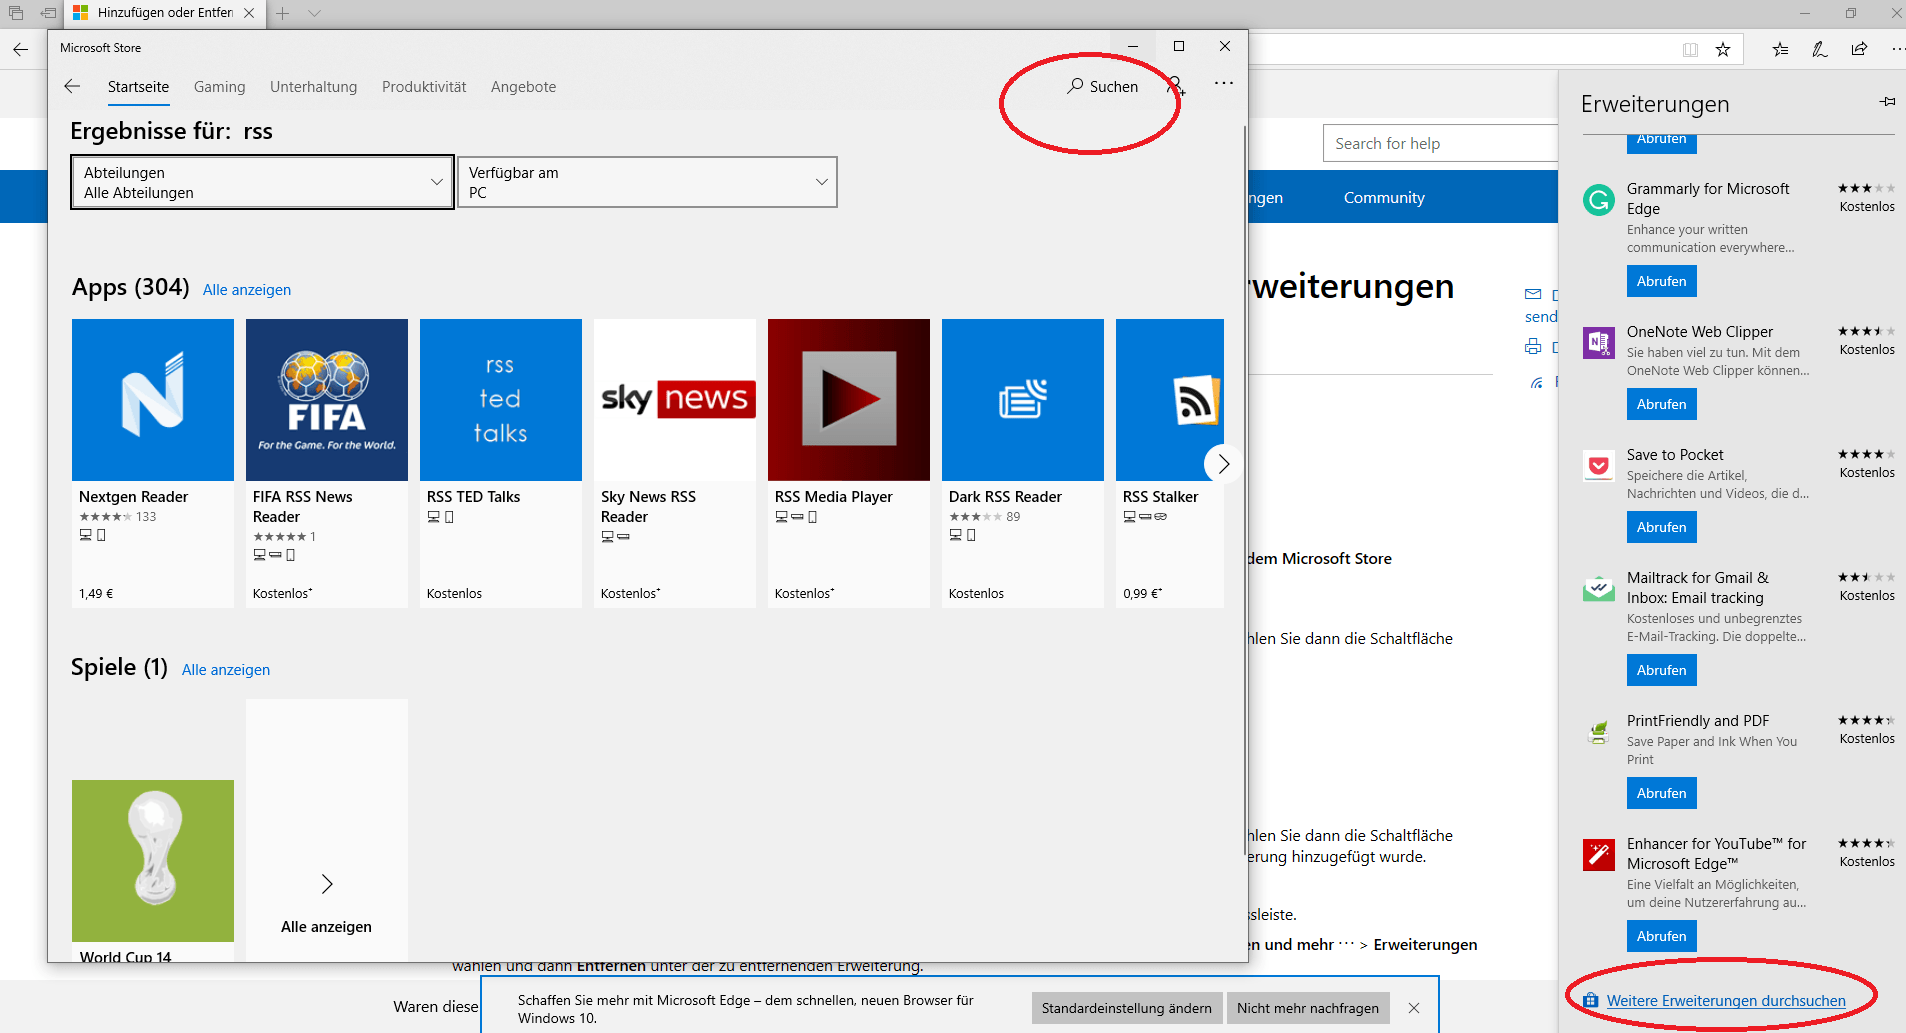Click the Microsoft Store vertical scrollbar
This screenshot has width=1906, height=1033.
(x=1244, y=490)
